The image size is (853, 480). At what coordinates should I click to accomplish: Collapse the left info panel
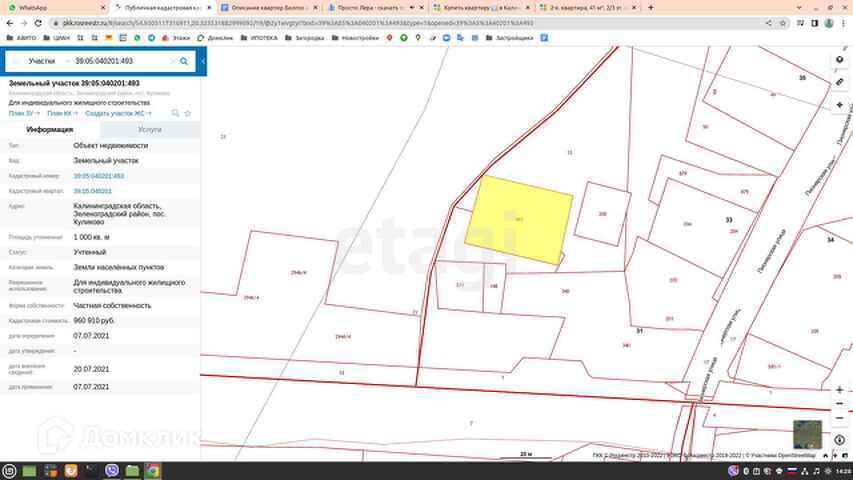pyautogui.click(x=203, y=61)
